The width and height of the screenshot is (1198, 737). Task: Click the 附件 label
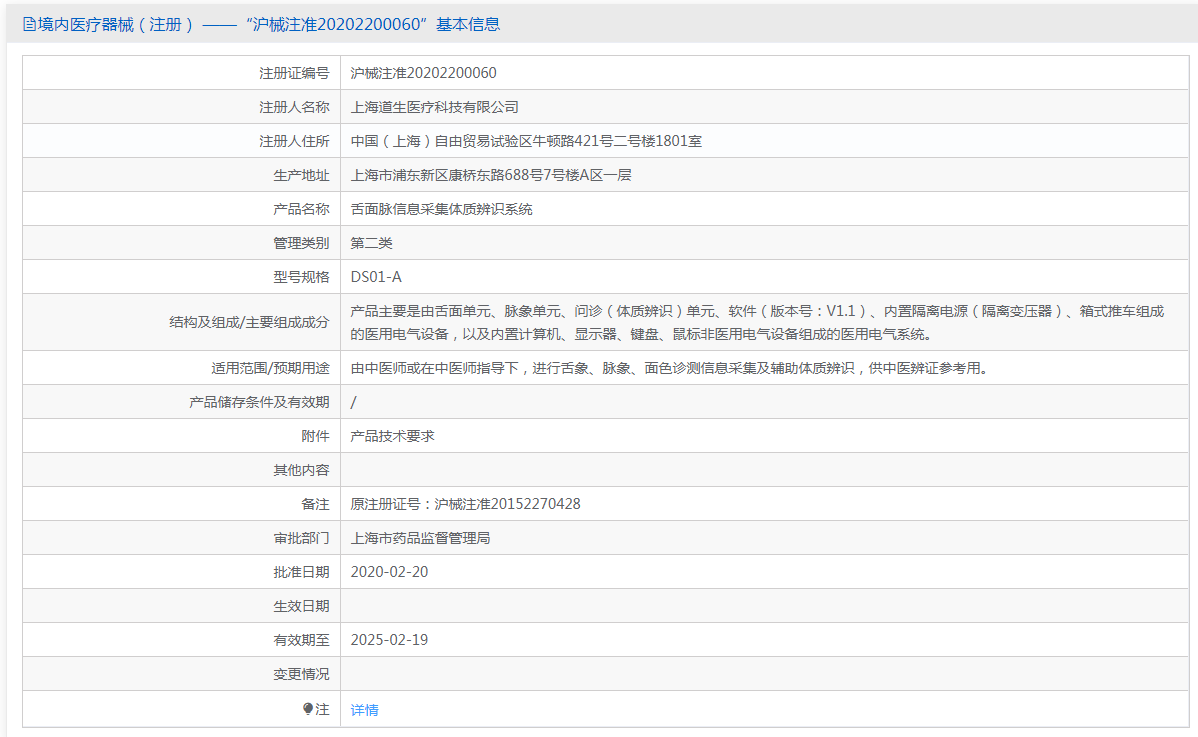tap(316, 436)
